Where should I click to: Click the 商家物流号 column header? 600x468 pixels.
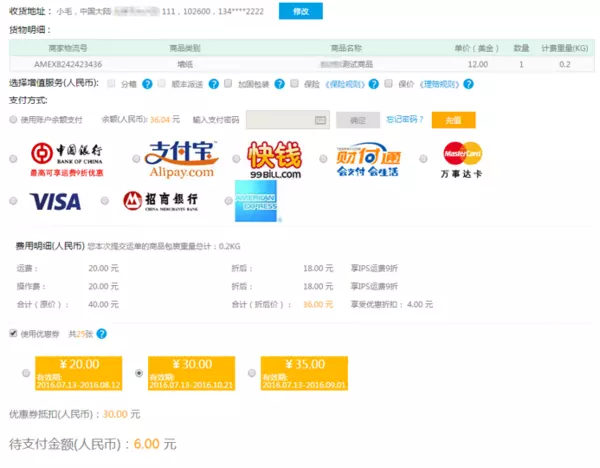tap(68, 48)
